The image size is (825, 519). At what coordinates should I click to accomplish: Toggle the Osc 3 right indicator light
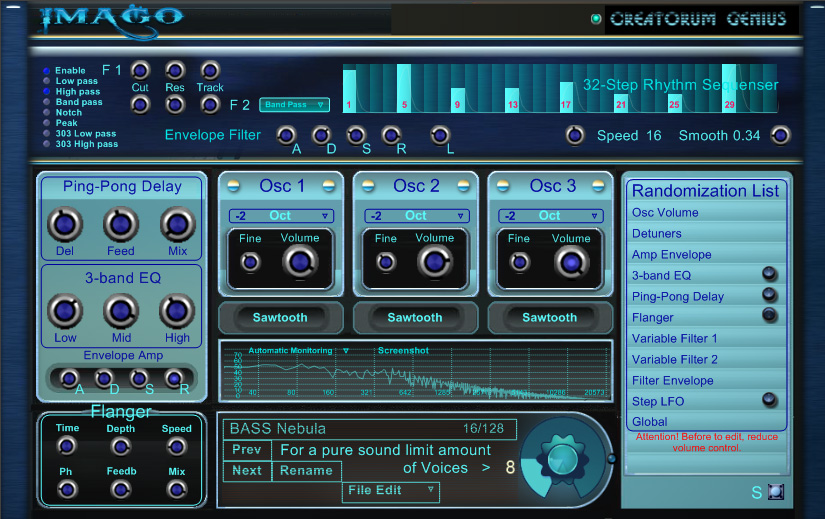tap(598, 186)
